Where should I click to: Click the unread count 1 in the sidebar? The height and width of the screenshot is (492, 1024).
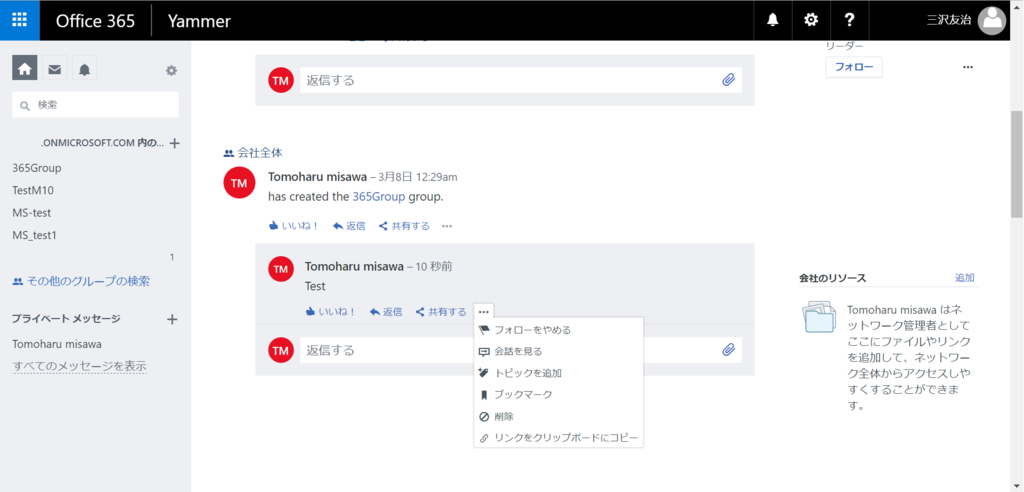pyautogui.click(x=172, y=257)
